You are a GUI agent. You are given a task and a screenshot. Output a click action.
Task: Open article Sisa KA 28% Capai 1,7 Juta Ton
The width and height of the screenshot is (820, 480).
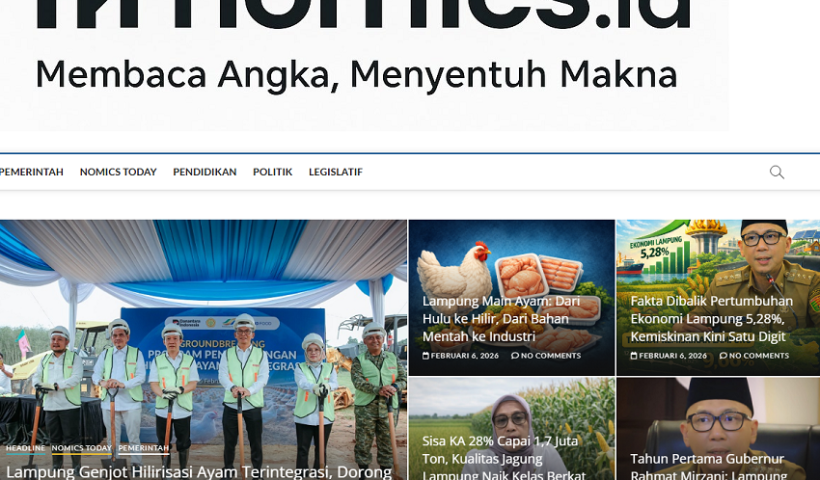(504, 459)
